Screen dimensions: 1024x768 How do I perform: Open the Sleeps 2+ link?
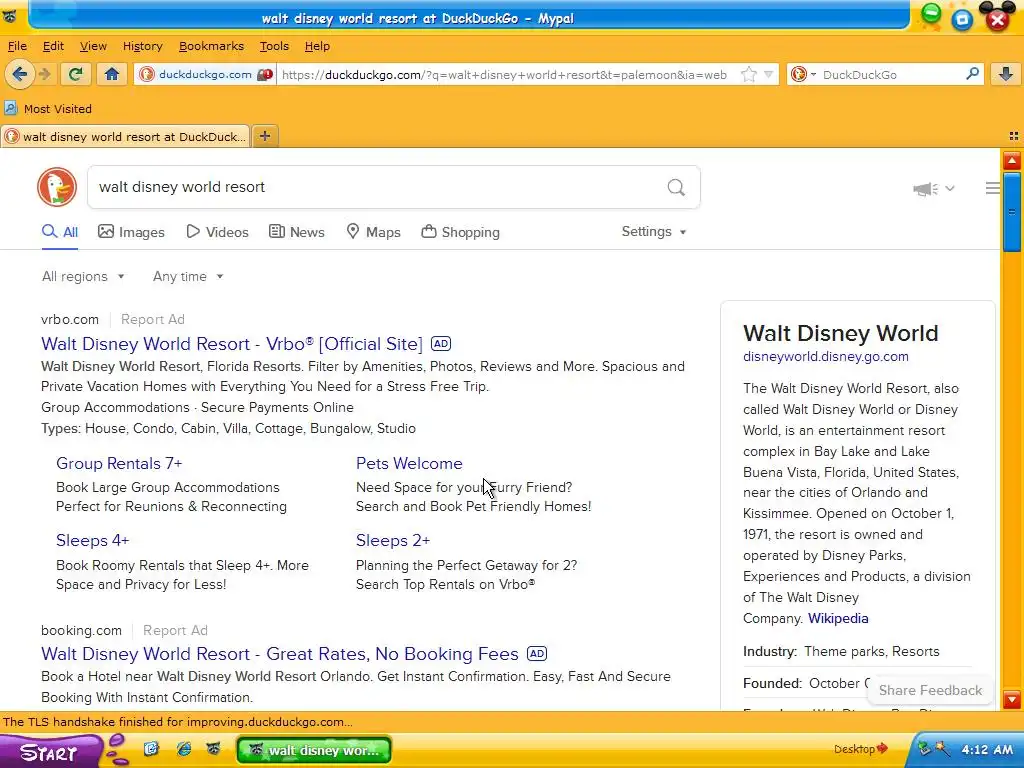click(392, 540)
